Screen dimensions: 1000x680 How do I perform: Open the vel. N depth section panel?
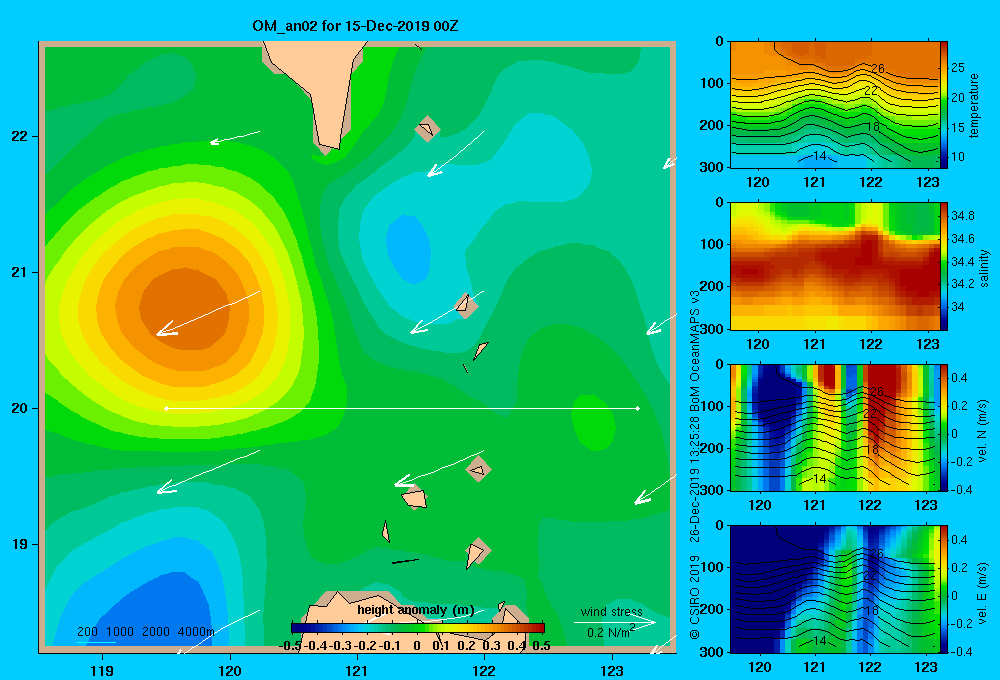[835, 427]
